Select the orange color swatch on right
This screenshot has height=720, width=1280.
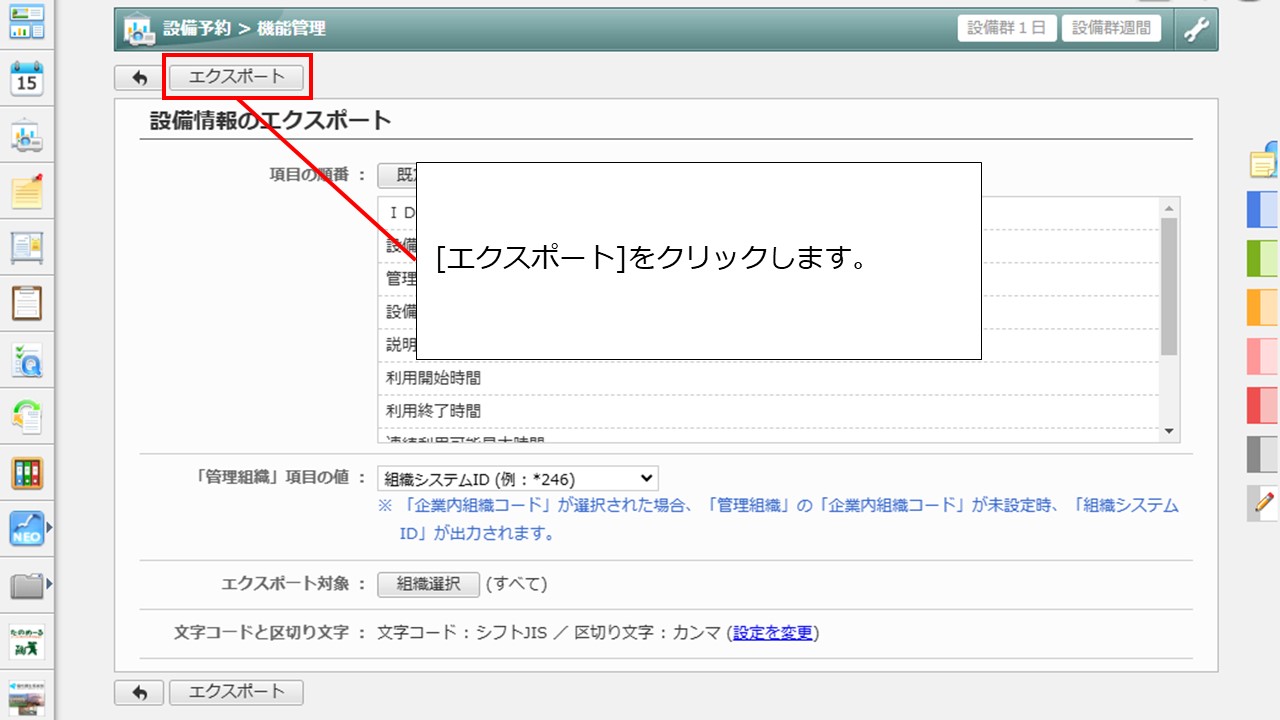click(x=1263, y=307)
